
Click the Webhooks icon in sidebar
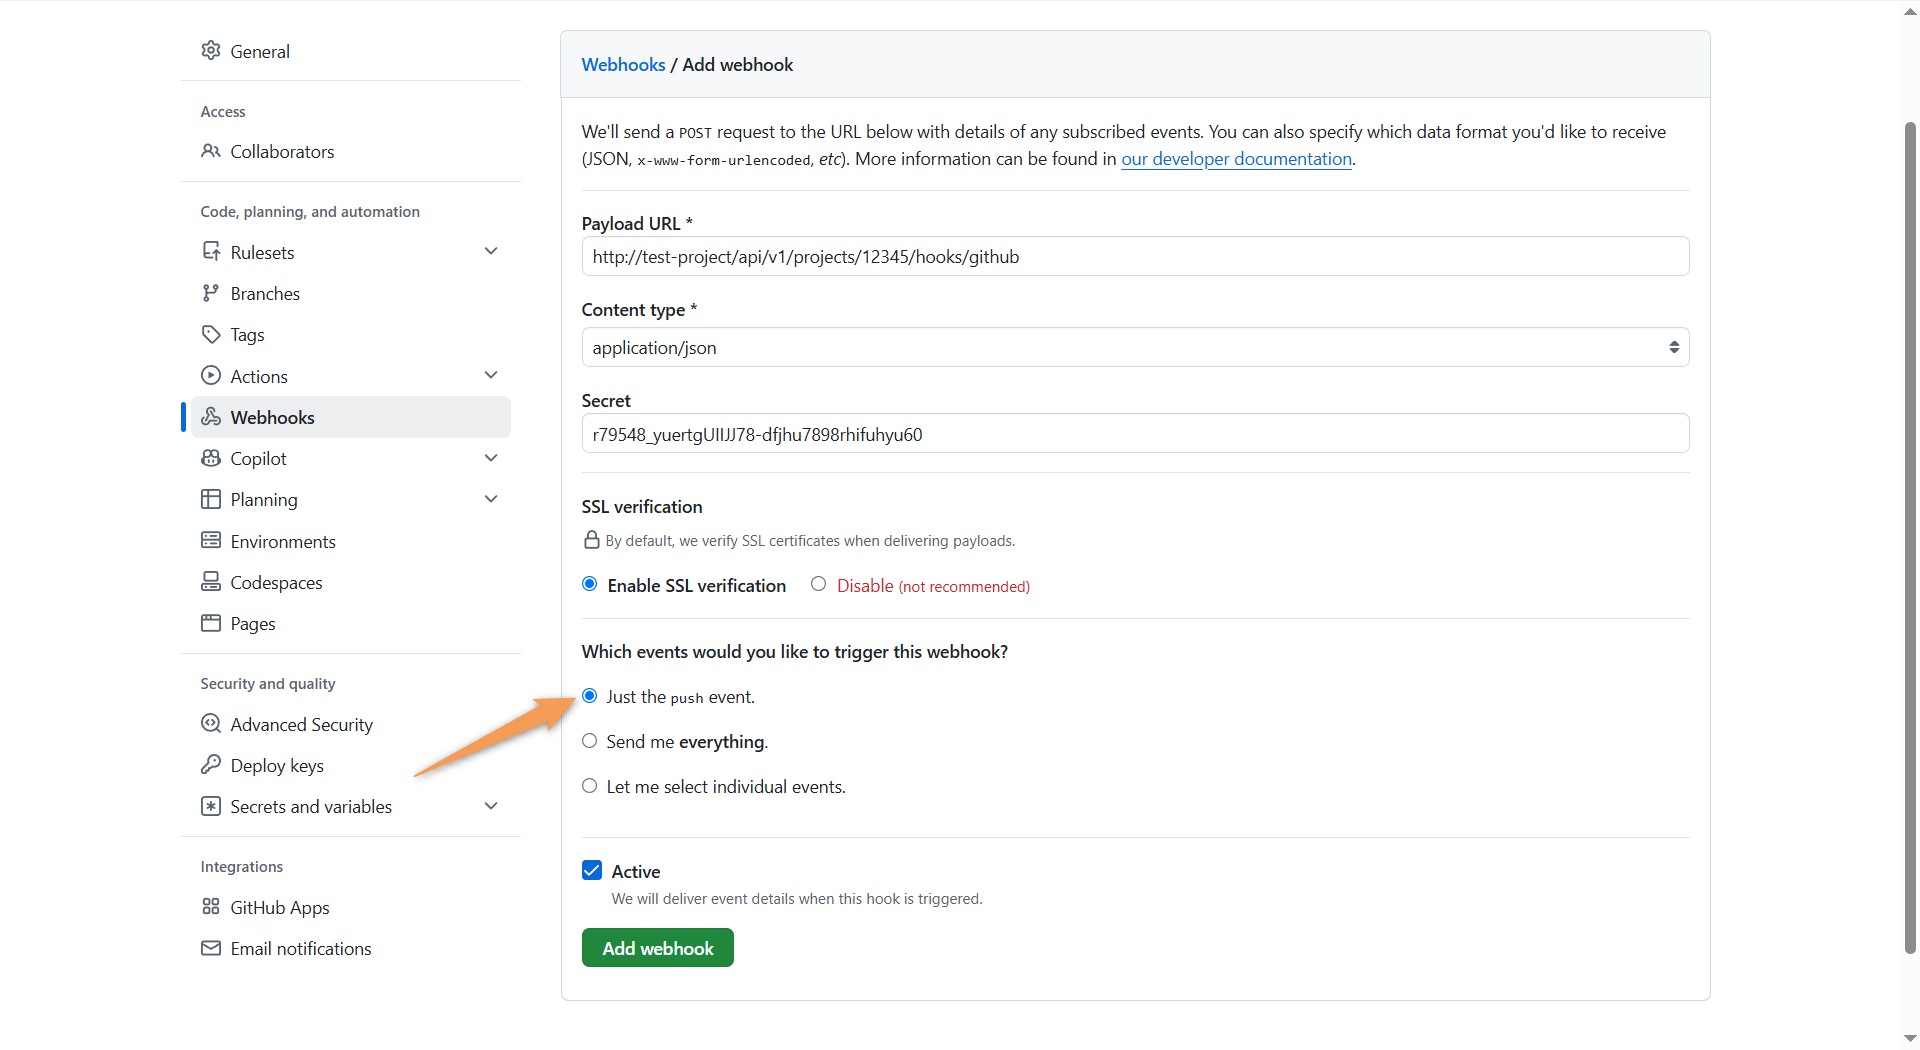click(210, 417)
